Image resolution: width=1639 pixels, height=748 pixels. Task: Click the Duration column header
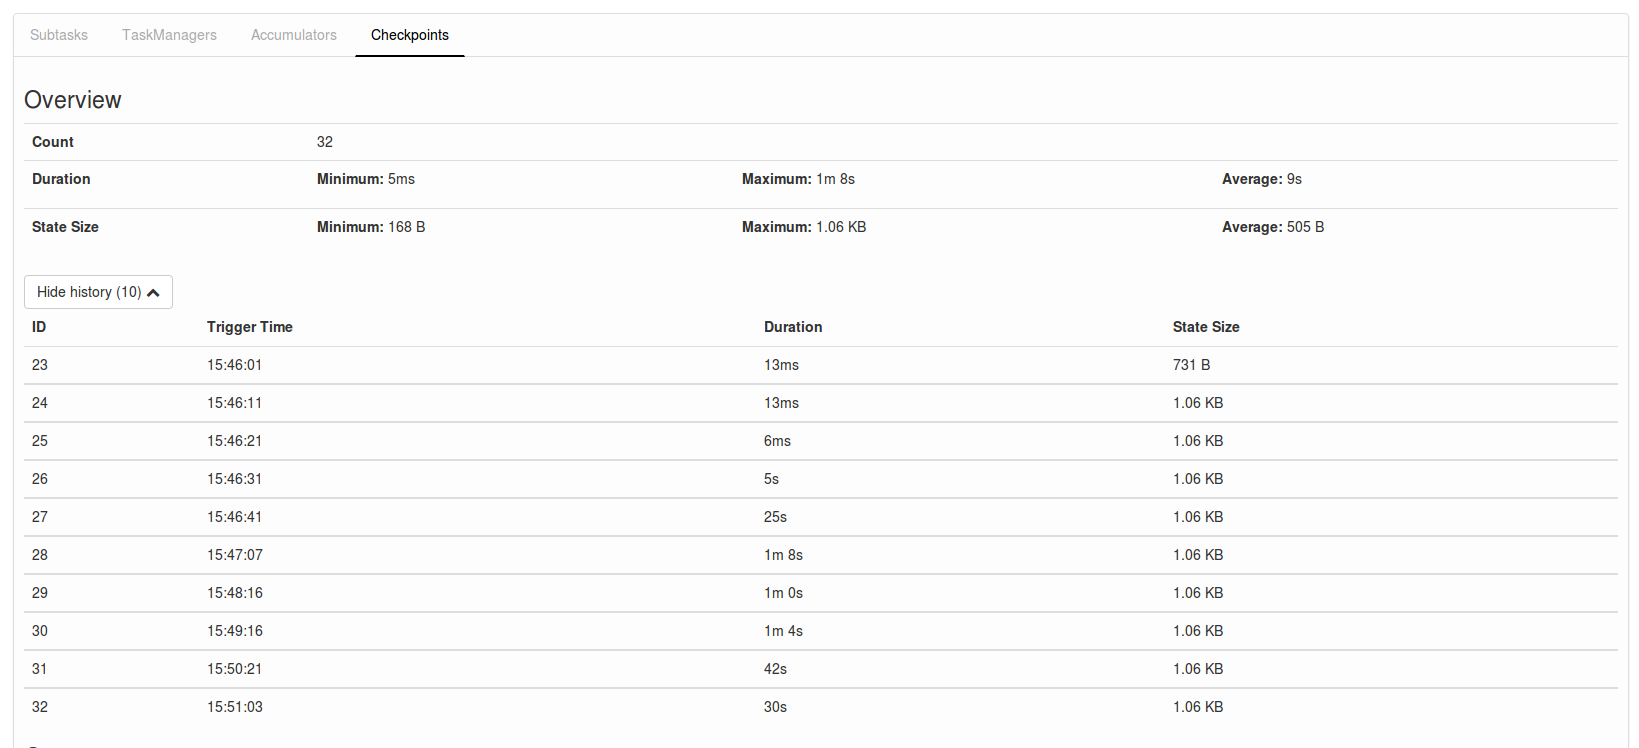[x=793, y=327]
